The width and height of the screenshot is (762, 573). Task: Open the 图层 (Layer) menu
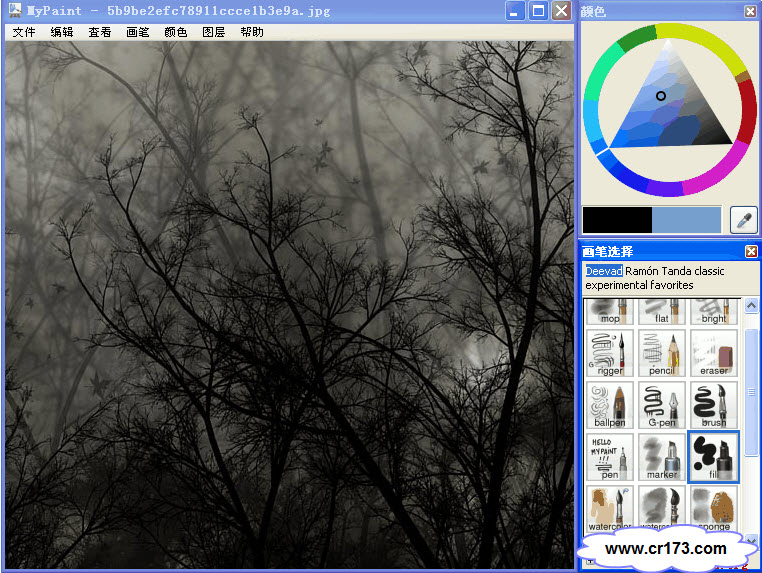(214, 32)
